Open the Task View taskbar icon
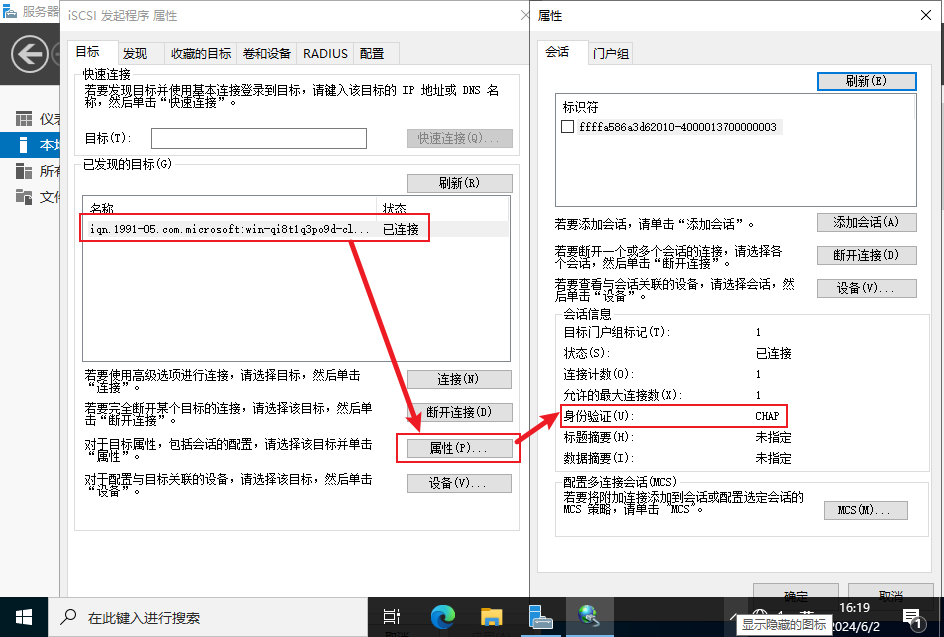Image resolution: width=944 pixels, height=637 pixels. click(393, 617)
